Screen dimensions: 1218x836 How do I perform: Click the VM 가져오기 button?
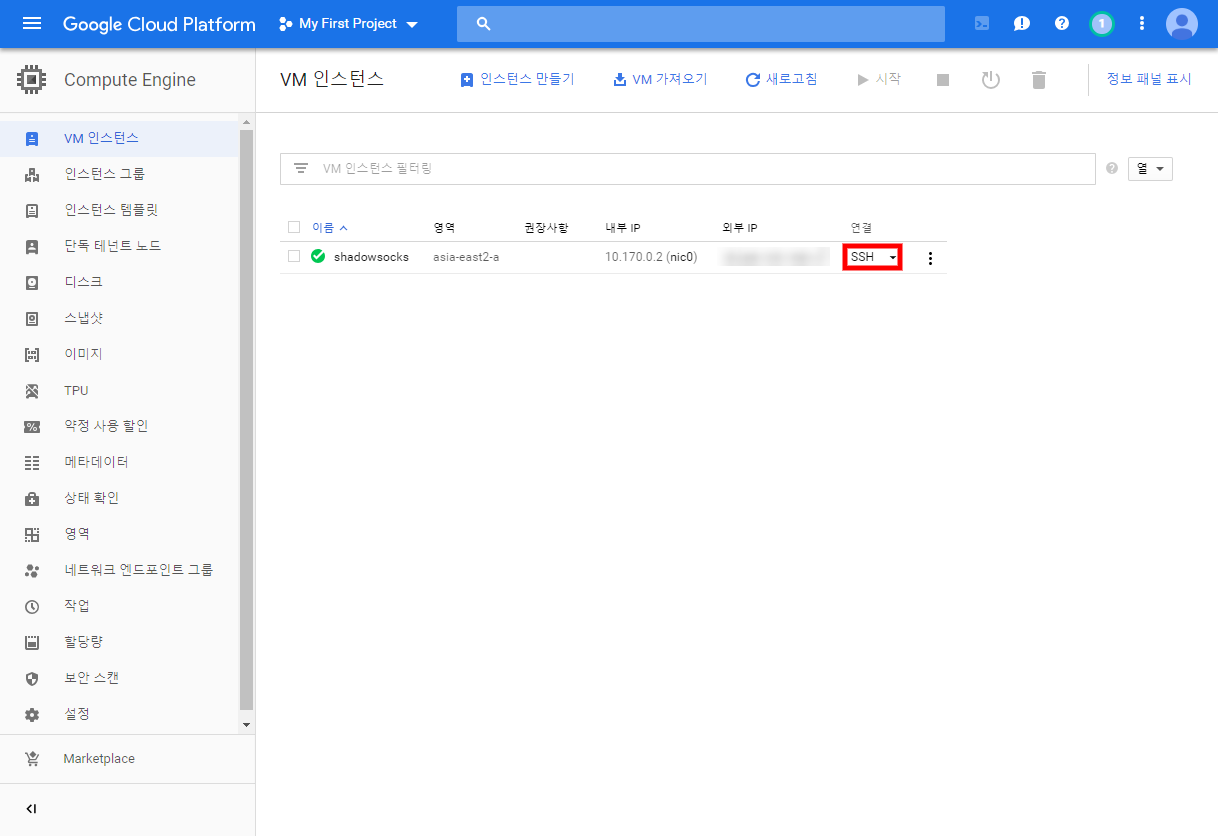click(660, 79)
